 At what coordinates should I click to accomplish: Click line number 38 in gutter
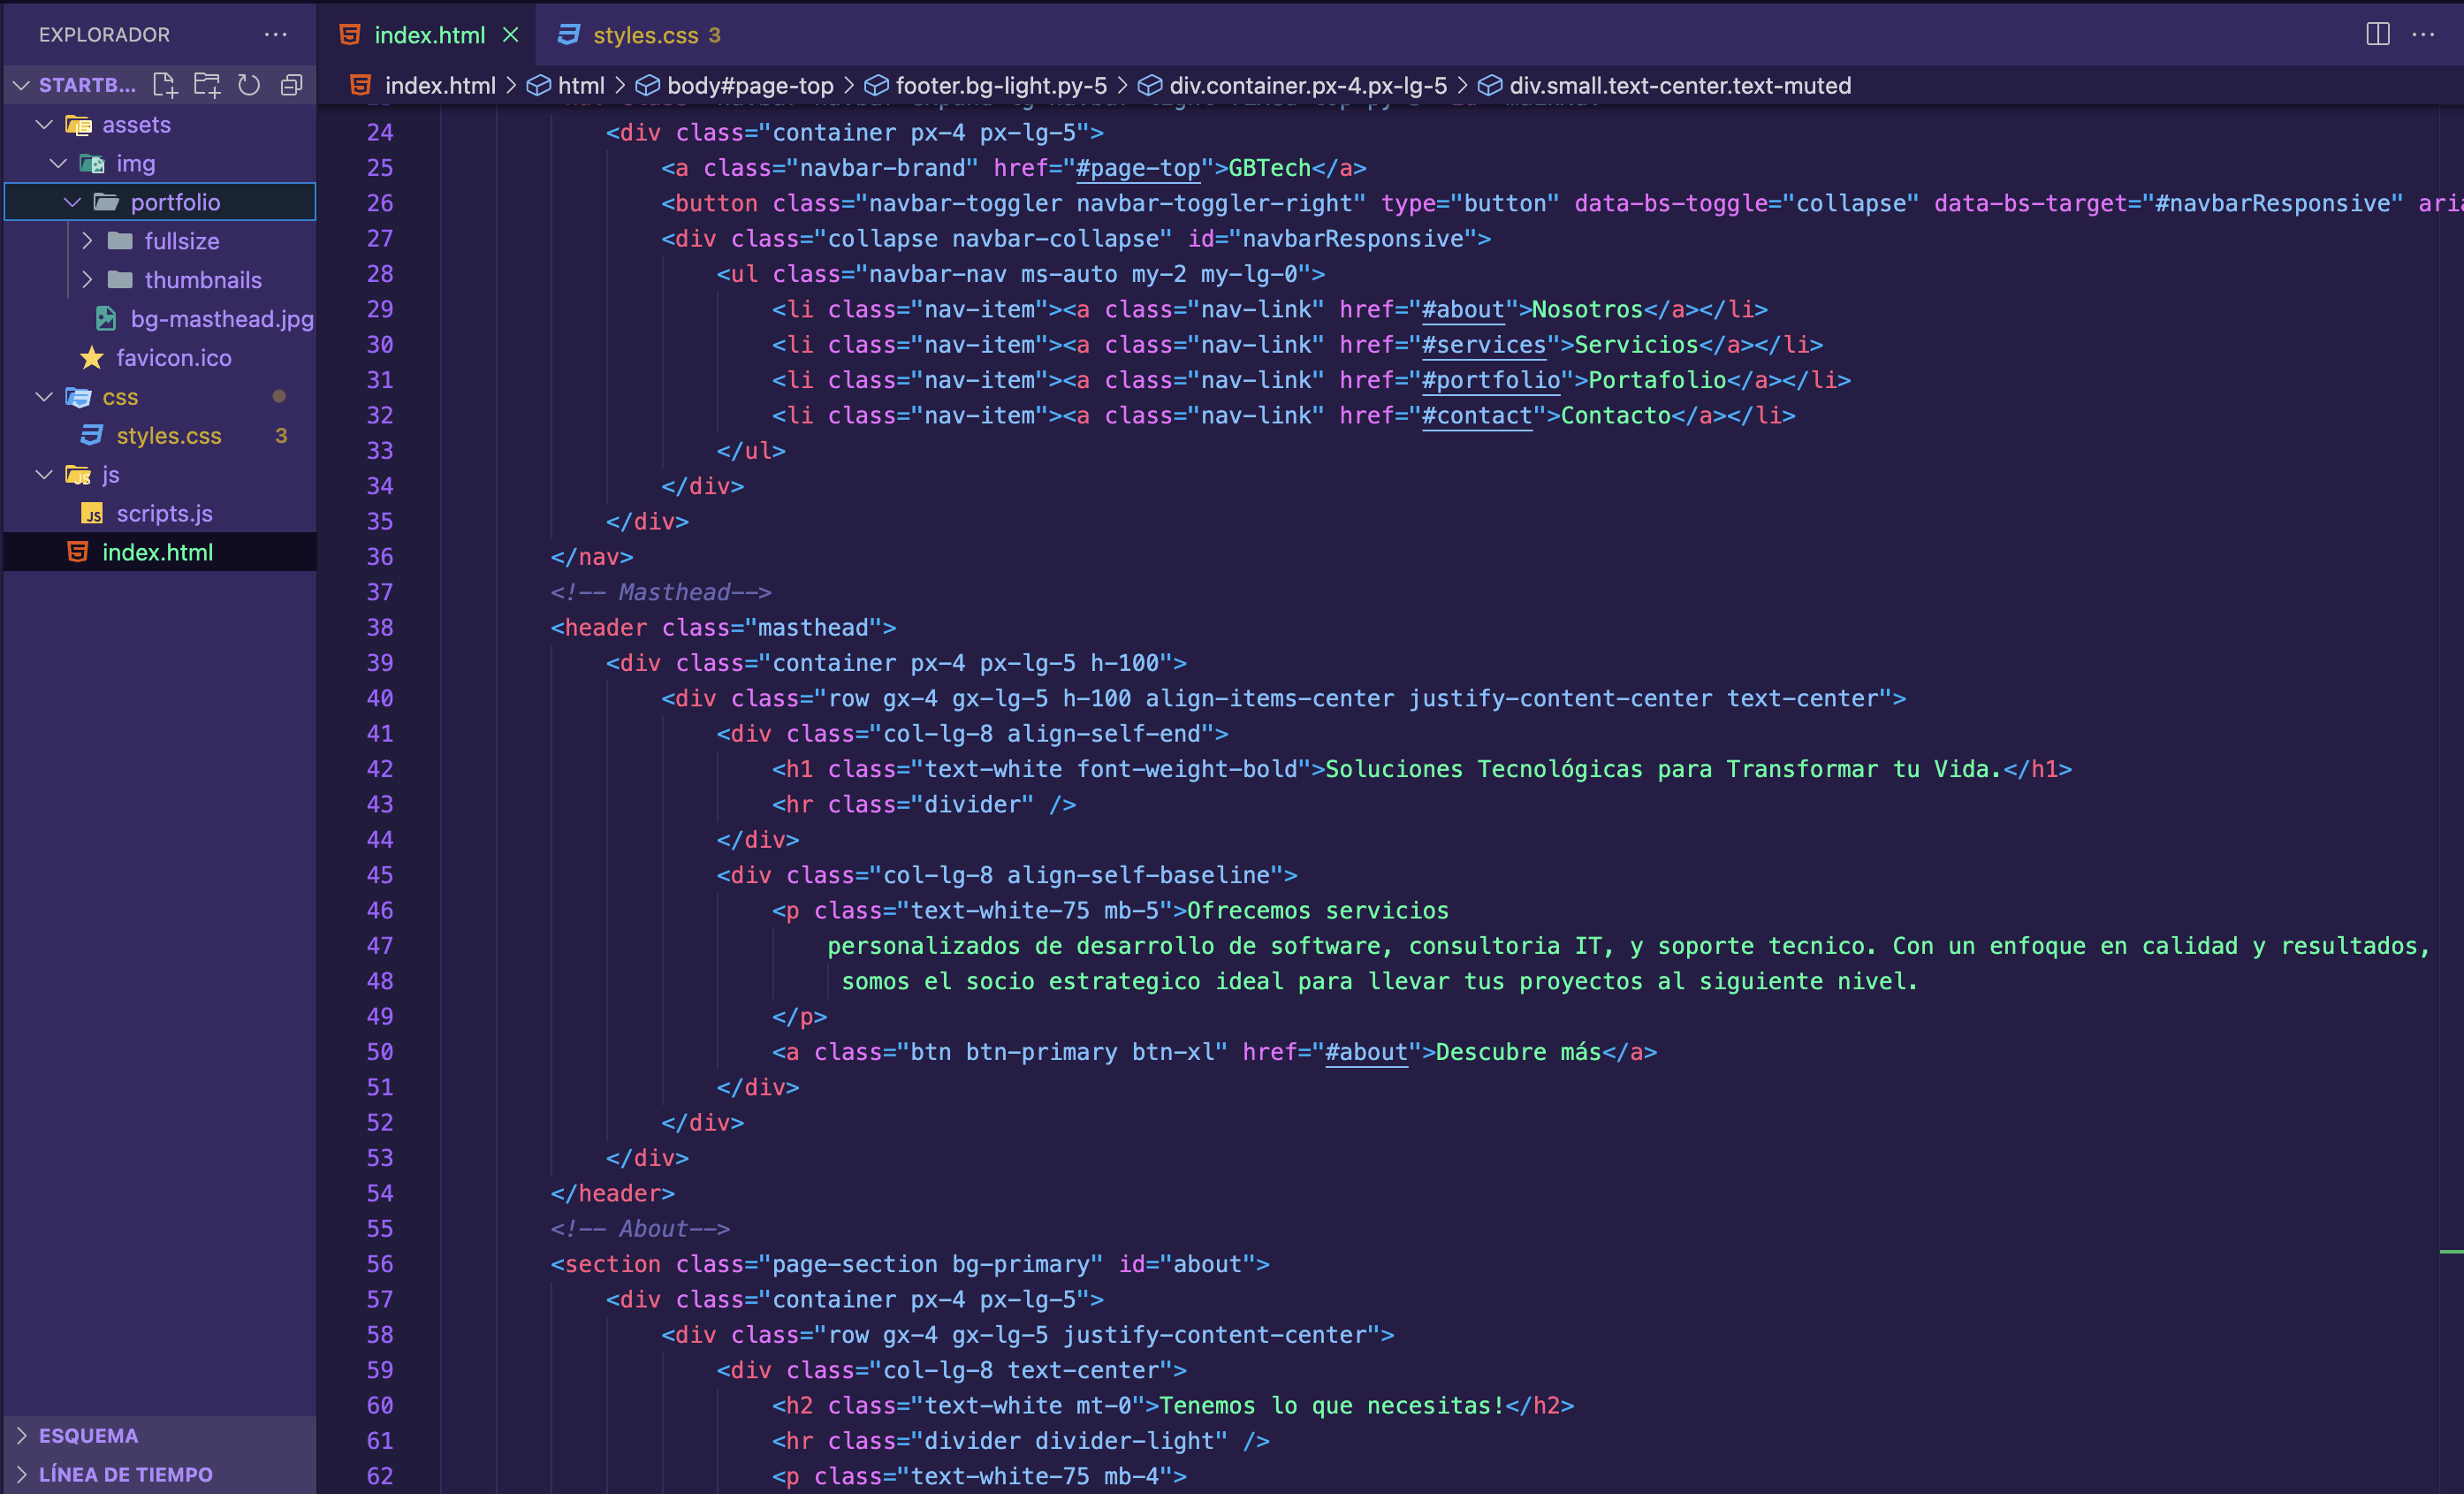pyautogui.click(x=380, y=628)
